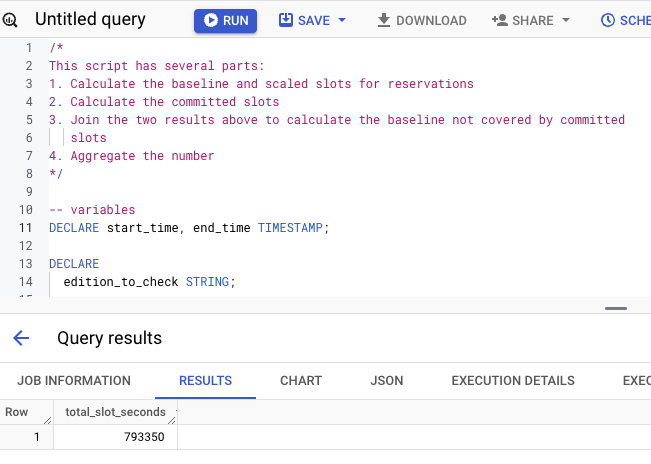View the JSON tab
This screenshot has width=651, height=464.
tap(387, 381)
